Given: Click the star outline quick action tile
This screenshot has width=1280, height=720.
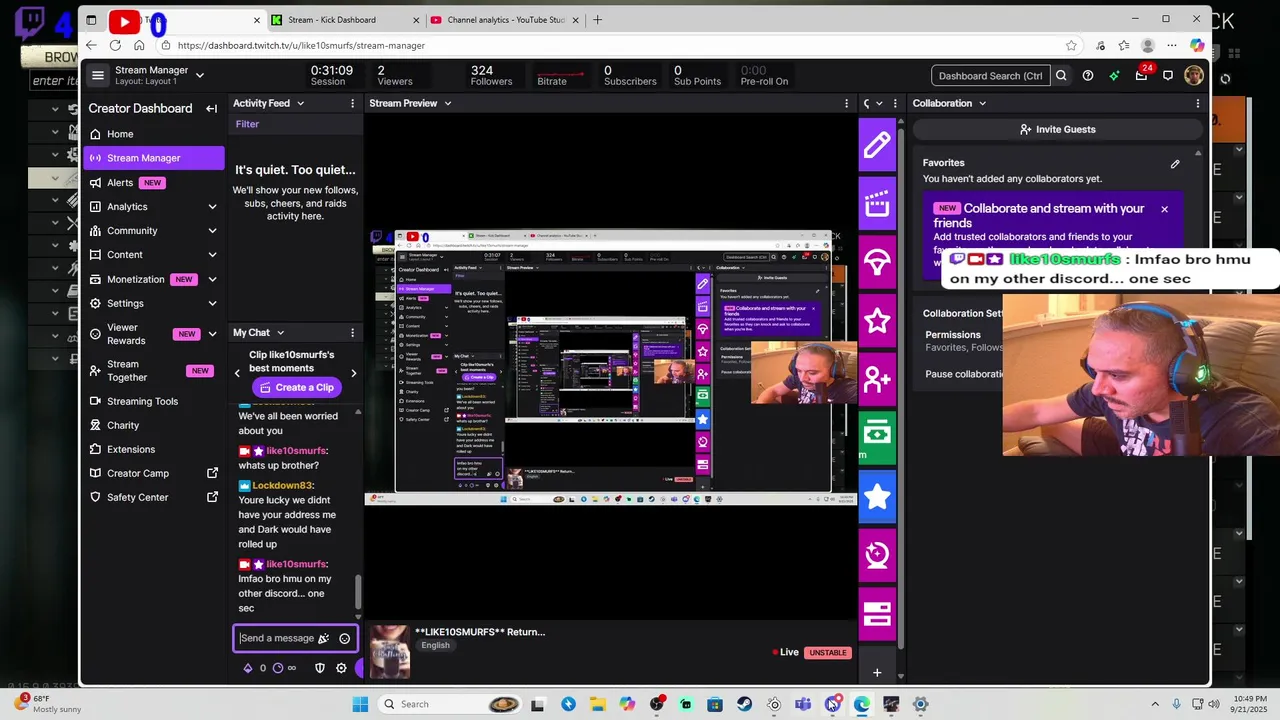Looking at the screenshot, I should coord(877,321).
